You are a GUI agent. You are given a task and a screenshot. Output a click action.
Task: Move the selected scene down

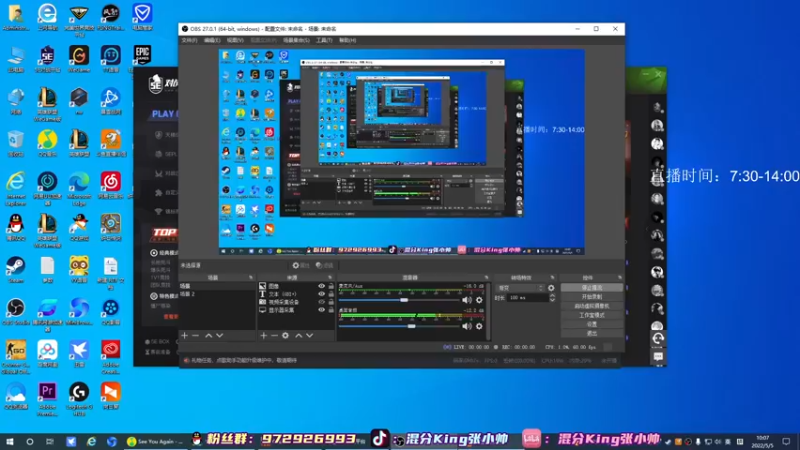[x=220, y=336]
